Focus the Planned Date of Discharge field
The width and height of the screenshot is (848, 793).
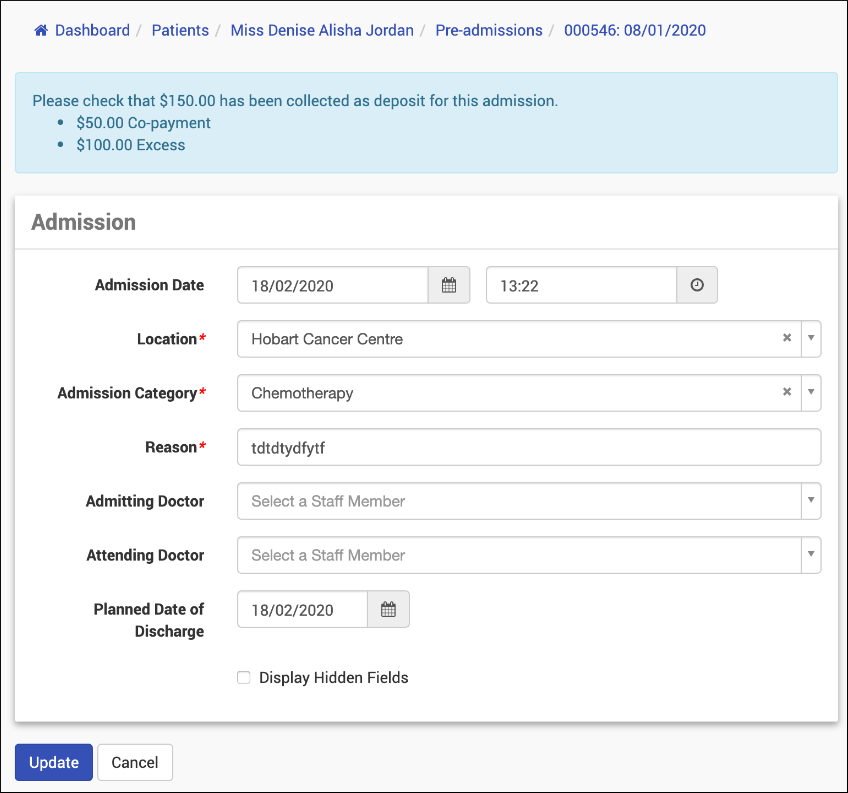302,610
